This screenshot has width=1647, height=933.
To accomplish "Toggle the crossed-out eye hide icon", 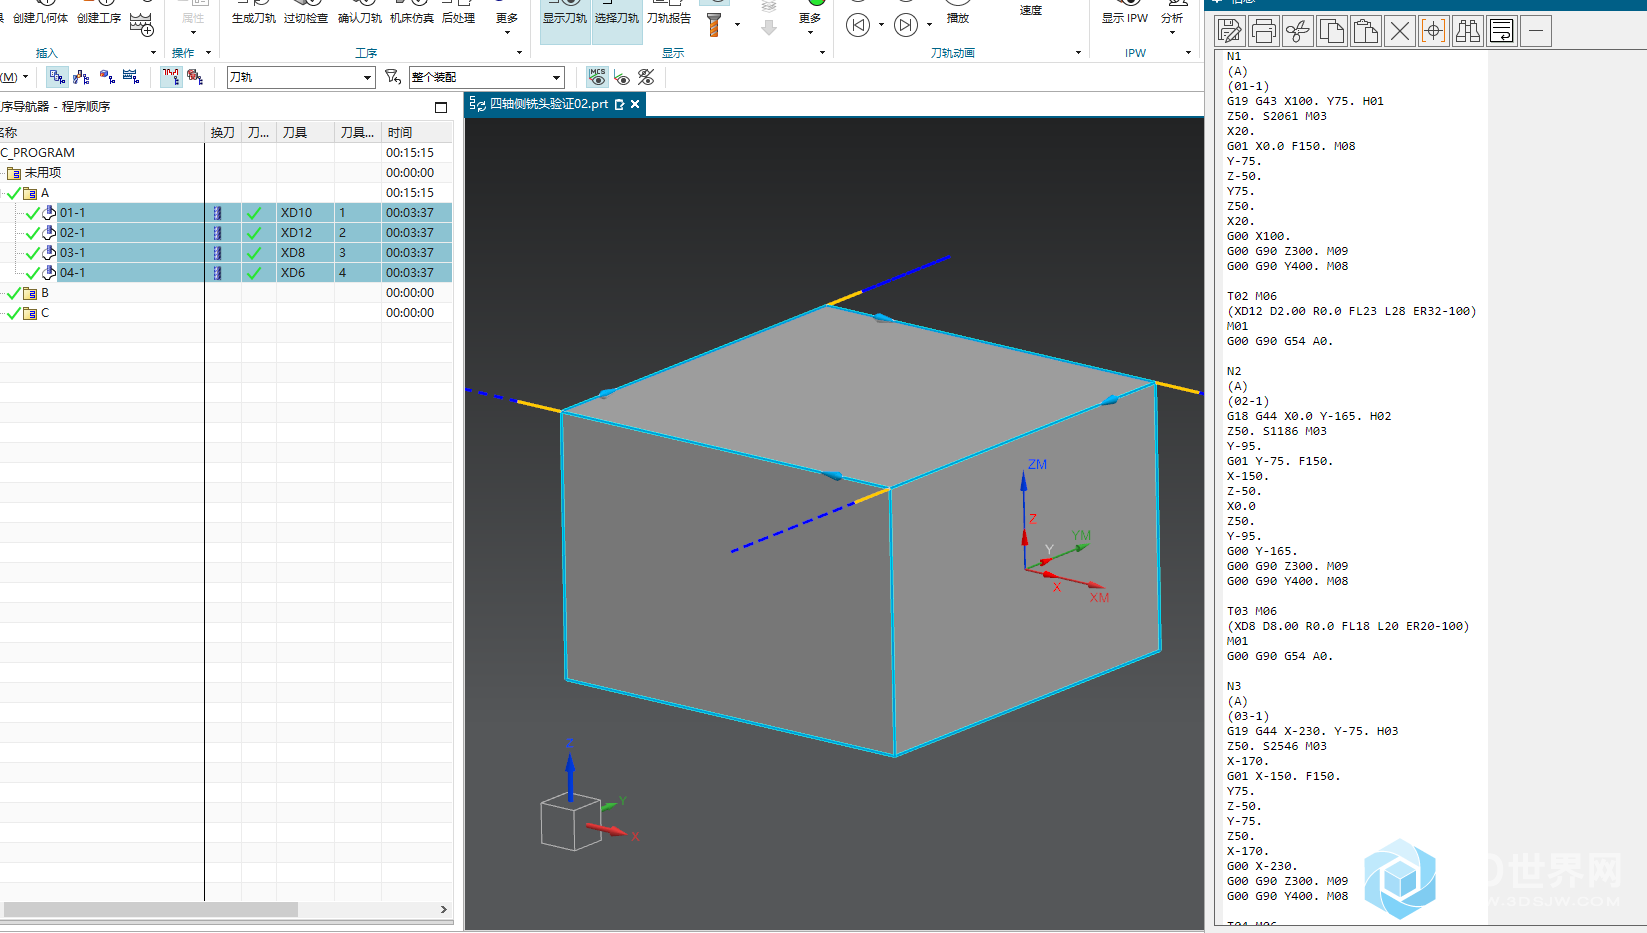I will tap(646, 77).
